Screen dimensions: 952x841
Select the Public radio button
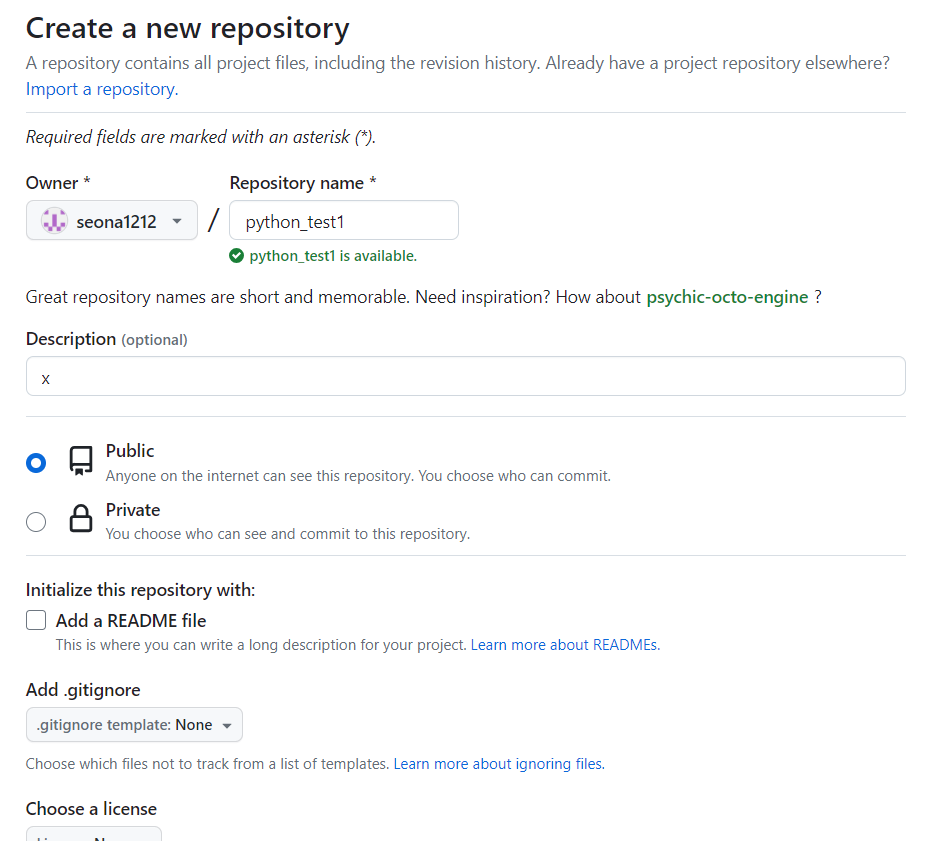pos(36,463)
